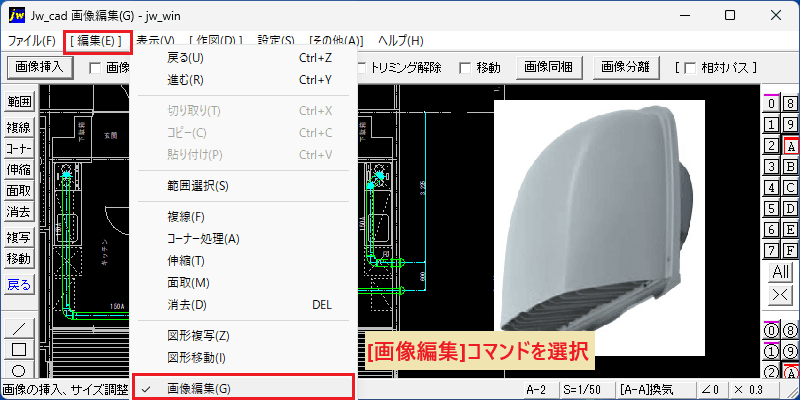Image resolution: width=800 pixels, height=400 pixels.
Task: Click layer button D in the layer bar
Action: [790, 209]
